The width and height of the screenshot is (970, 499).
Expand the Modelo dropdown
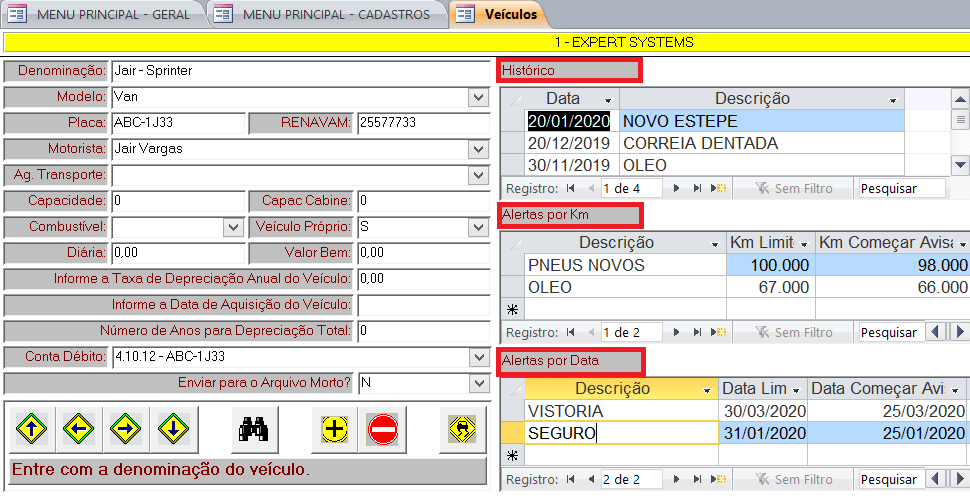(477, 97)
